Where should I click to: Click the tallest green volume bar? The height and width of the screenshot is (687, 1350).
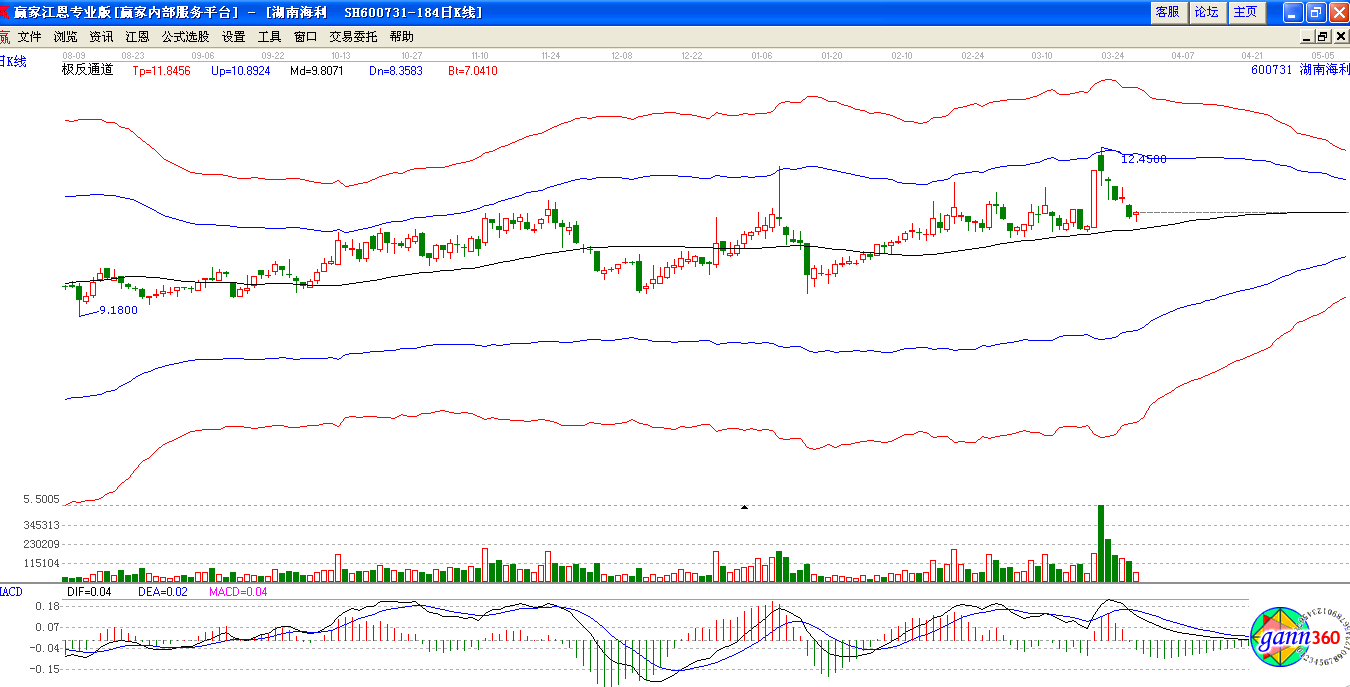click(x=1101, y=543)
